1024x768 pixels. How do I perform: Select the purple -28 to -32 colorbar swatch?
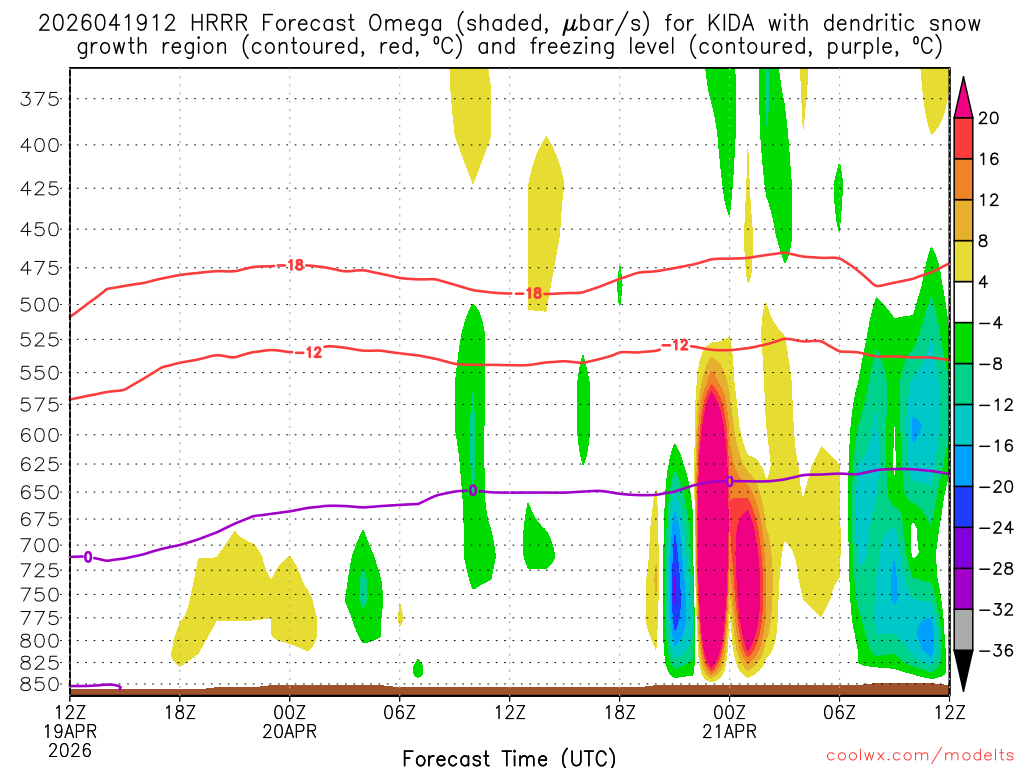tap(963, 588)
